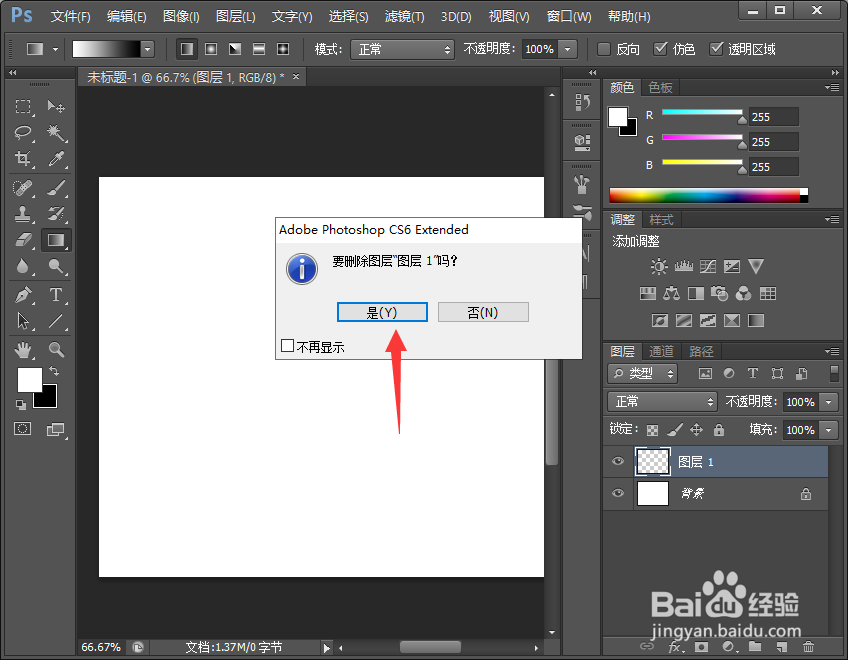Choose Reflected Gradient style
Screen dimensions: 848x660
click(x=259, y=49)
